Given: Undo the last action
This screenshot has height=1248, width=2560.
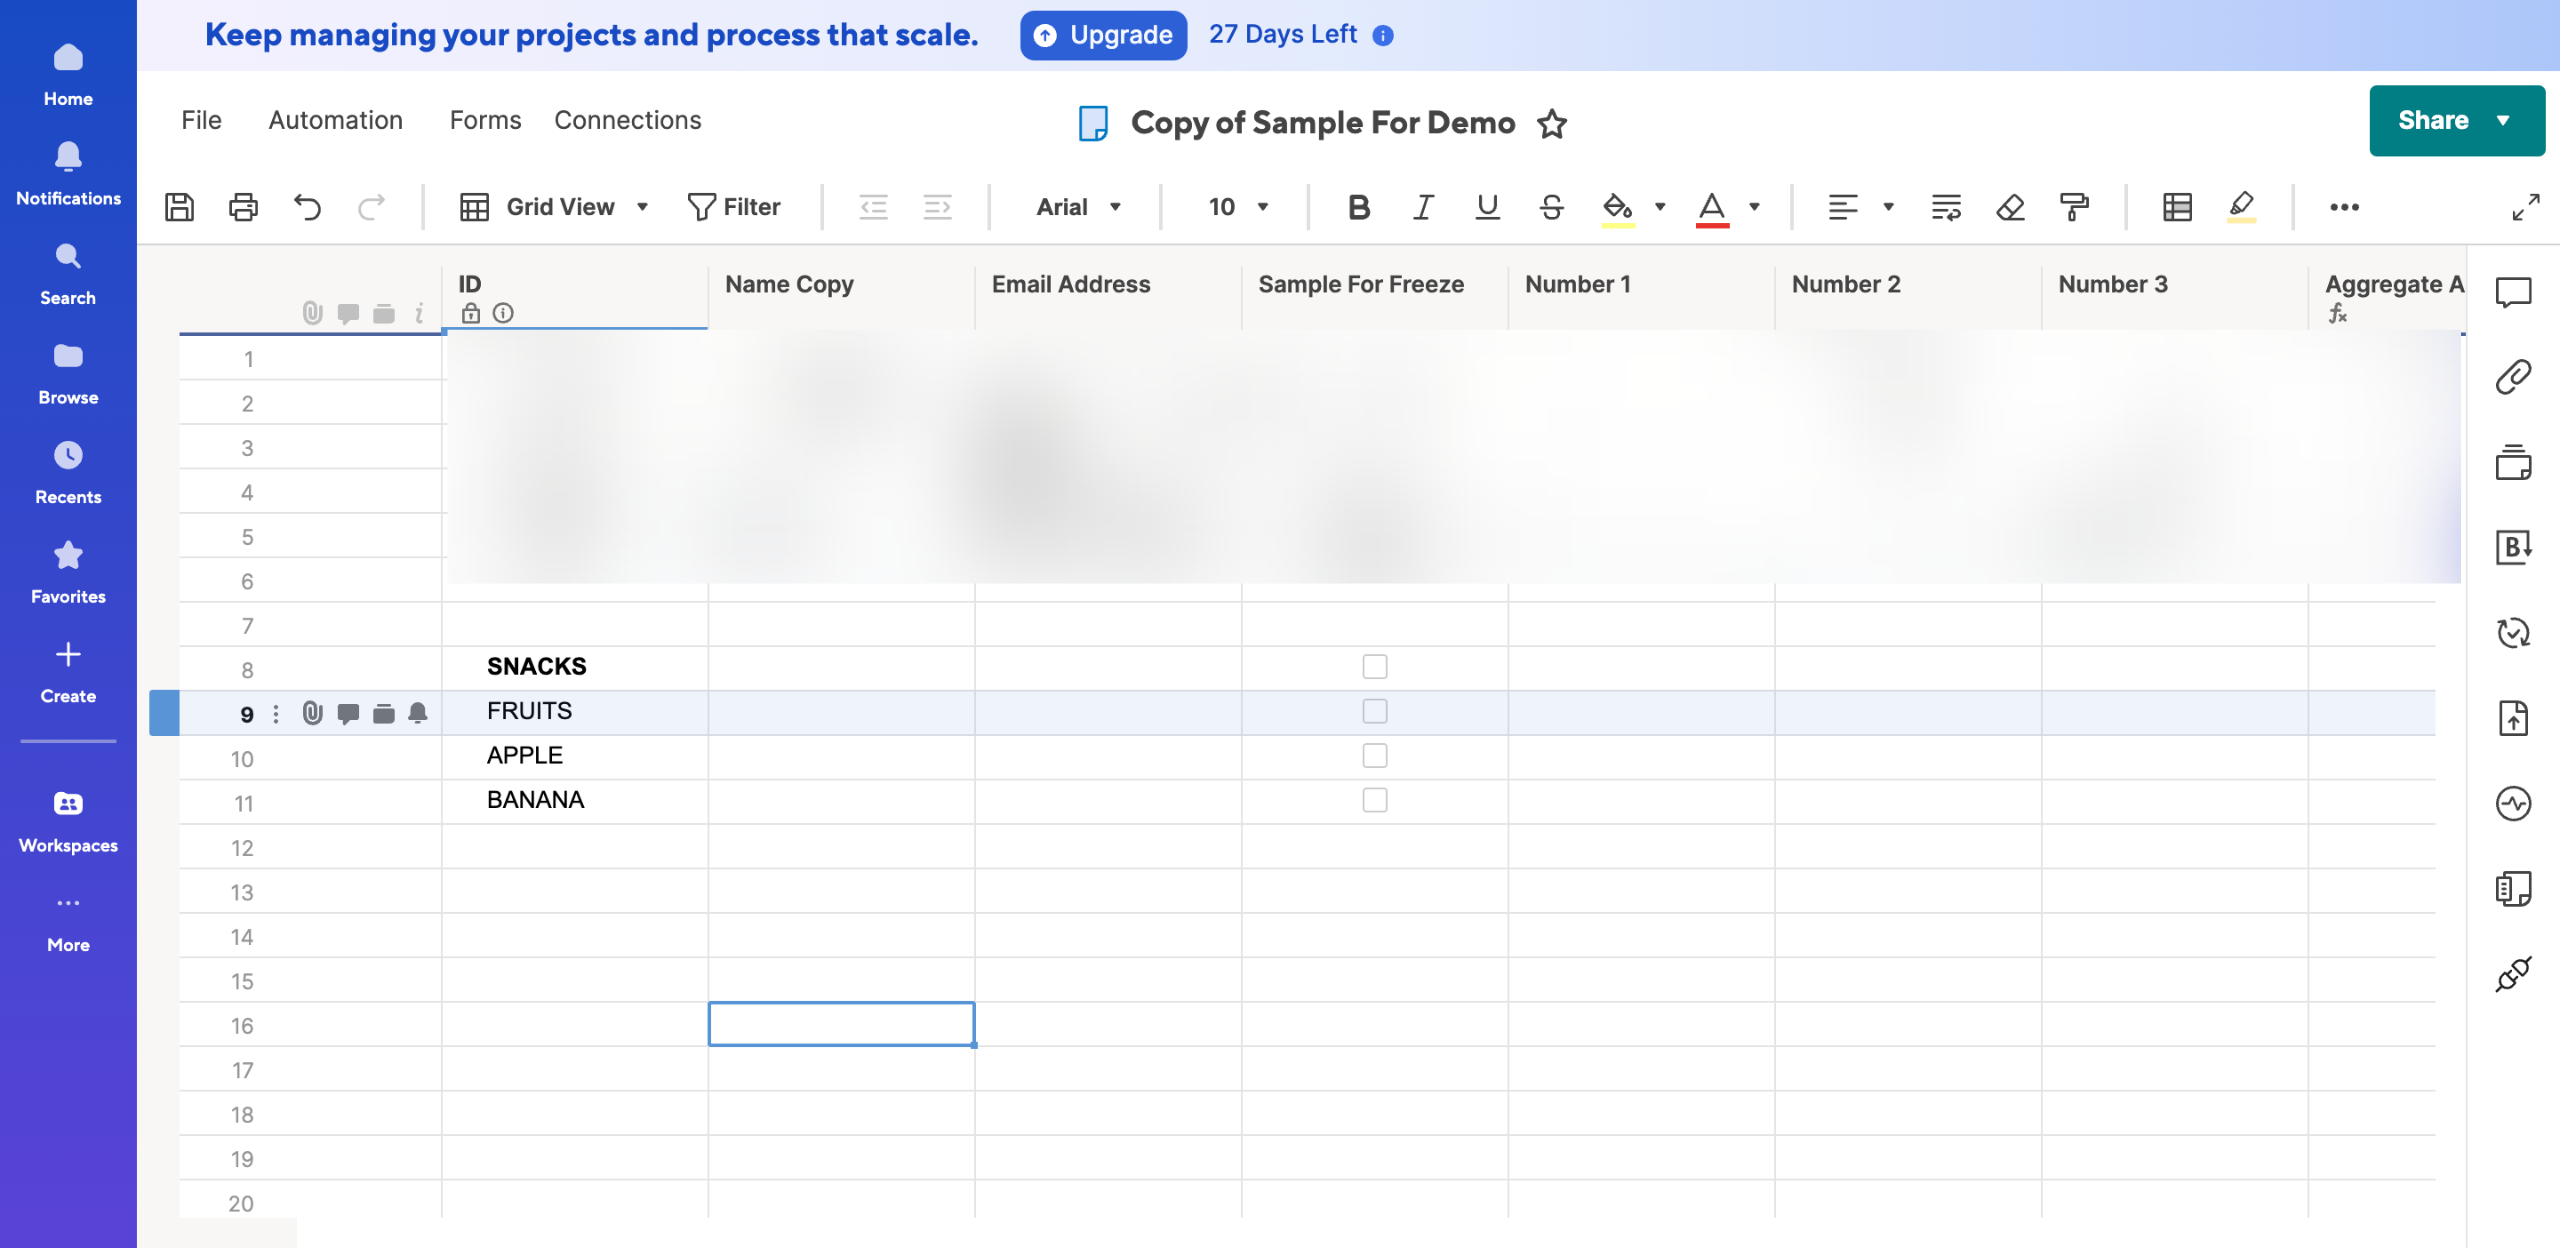Looking at the screenshot, I should pyautogui.click(x=307, y=207).
